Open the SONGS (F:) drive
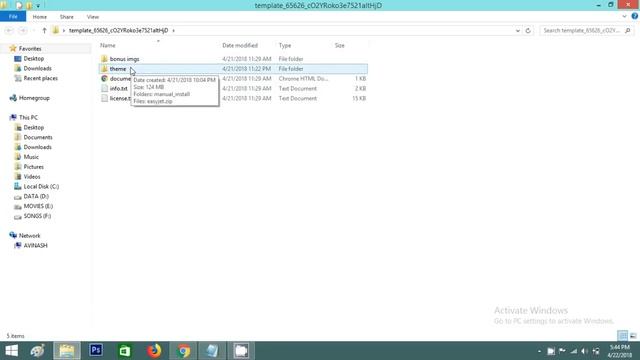Screen dimensions: 640x360 click(x=37, y=216)
